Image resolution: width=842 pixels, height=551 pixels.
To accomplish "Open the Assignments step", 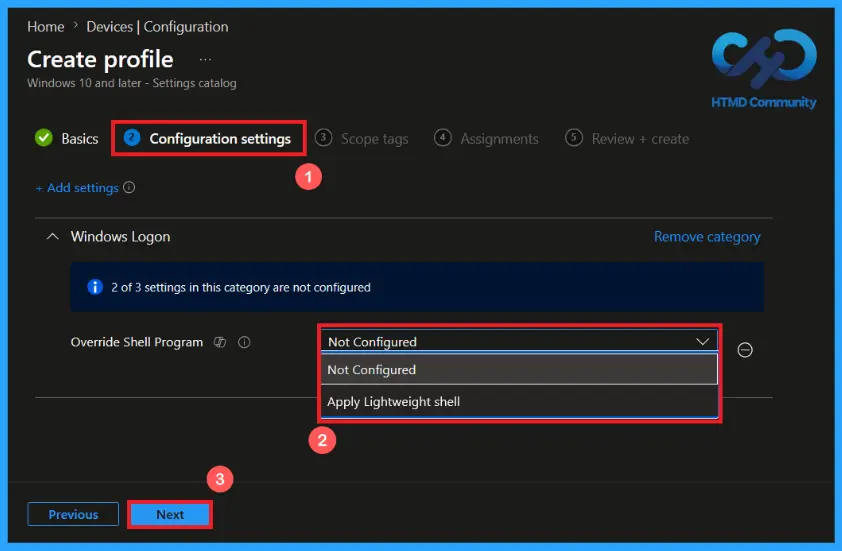I will point(486,139).
